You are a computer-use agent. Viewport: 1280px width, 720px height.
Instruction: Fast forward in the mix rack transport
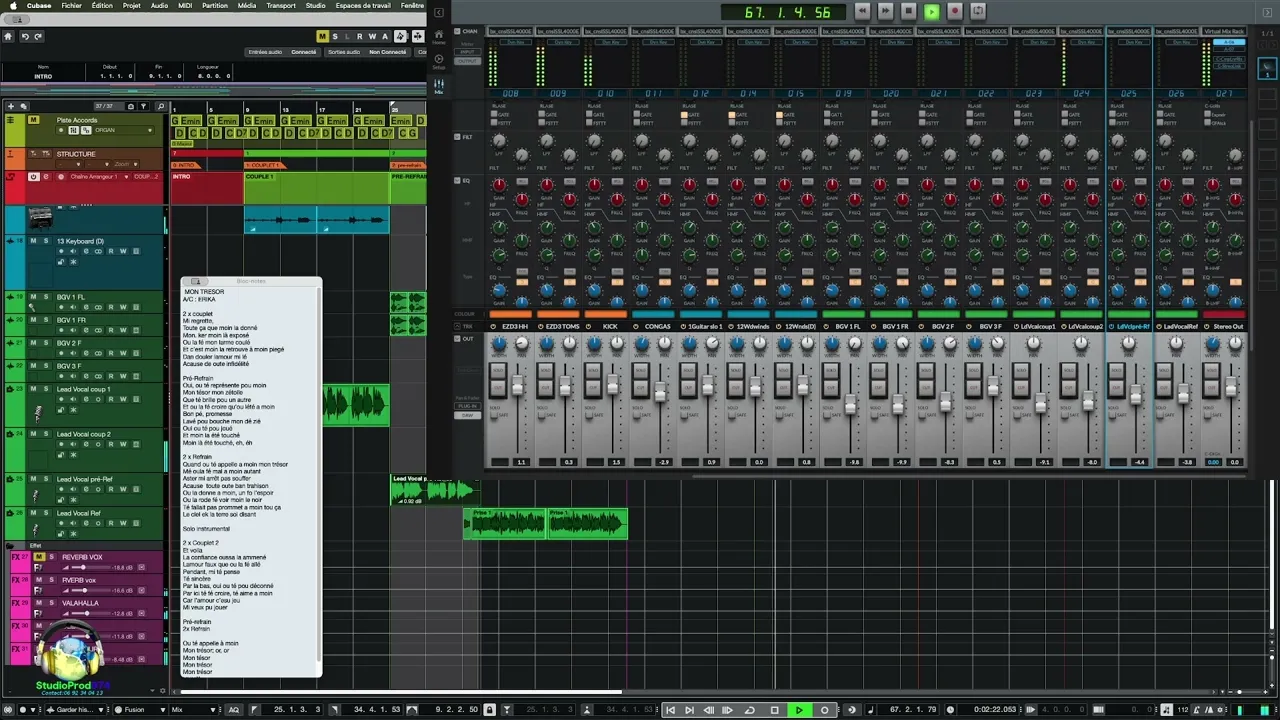(885, 11)
